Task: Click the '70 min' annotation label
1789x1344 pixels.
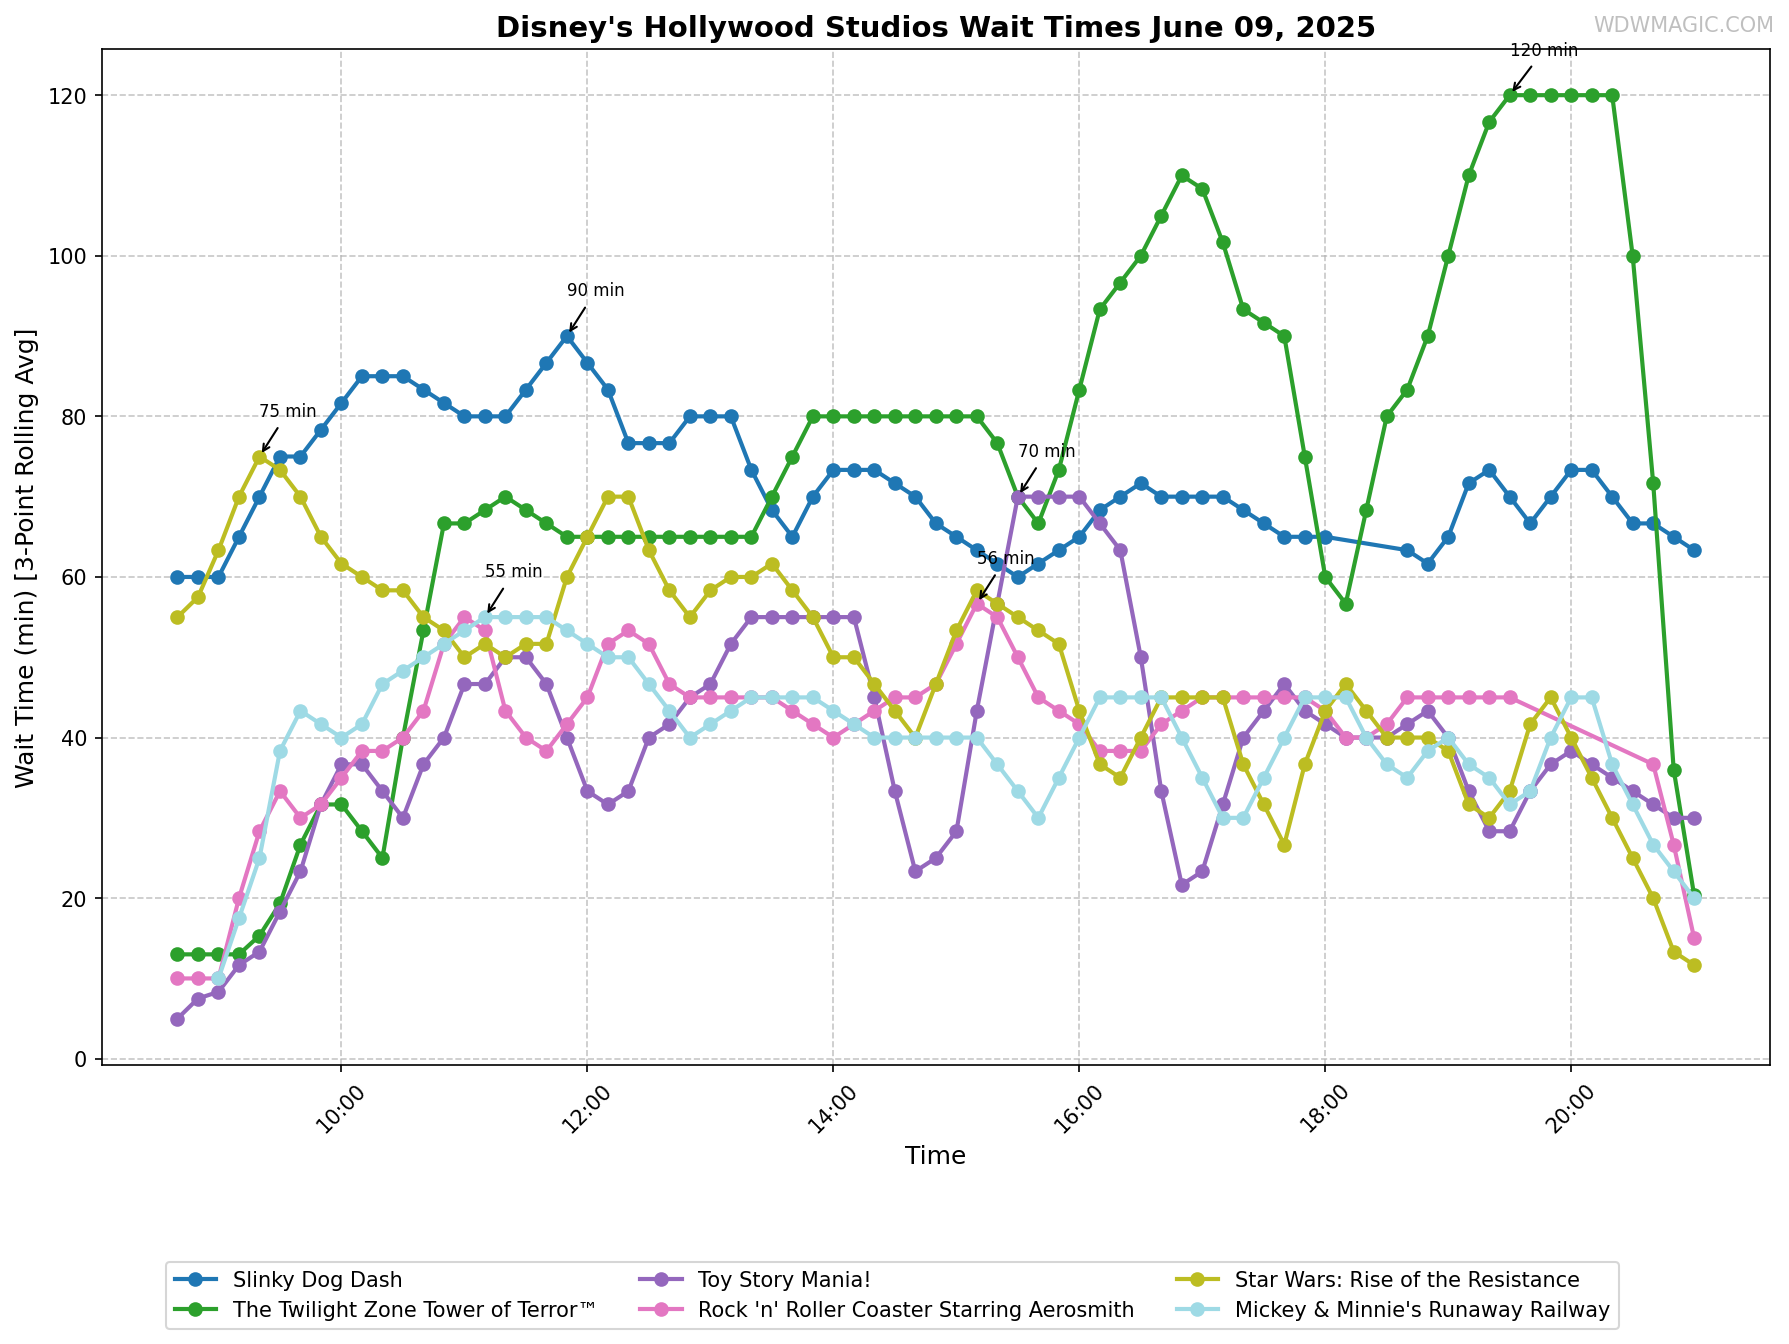Action: tap(1047, 451)
